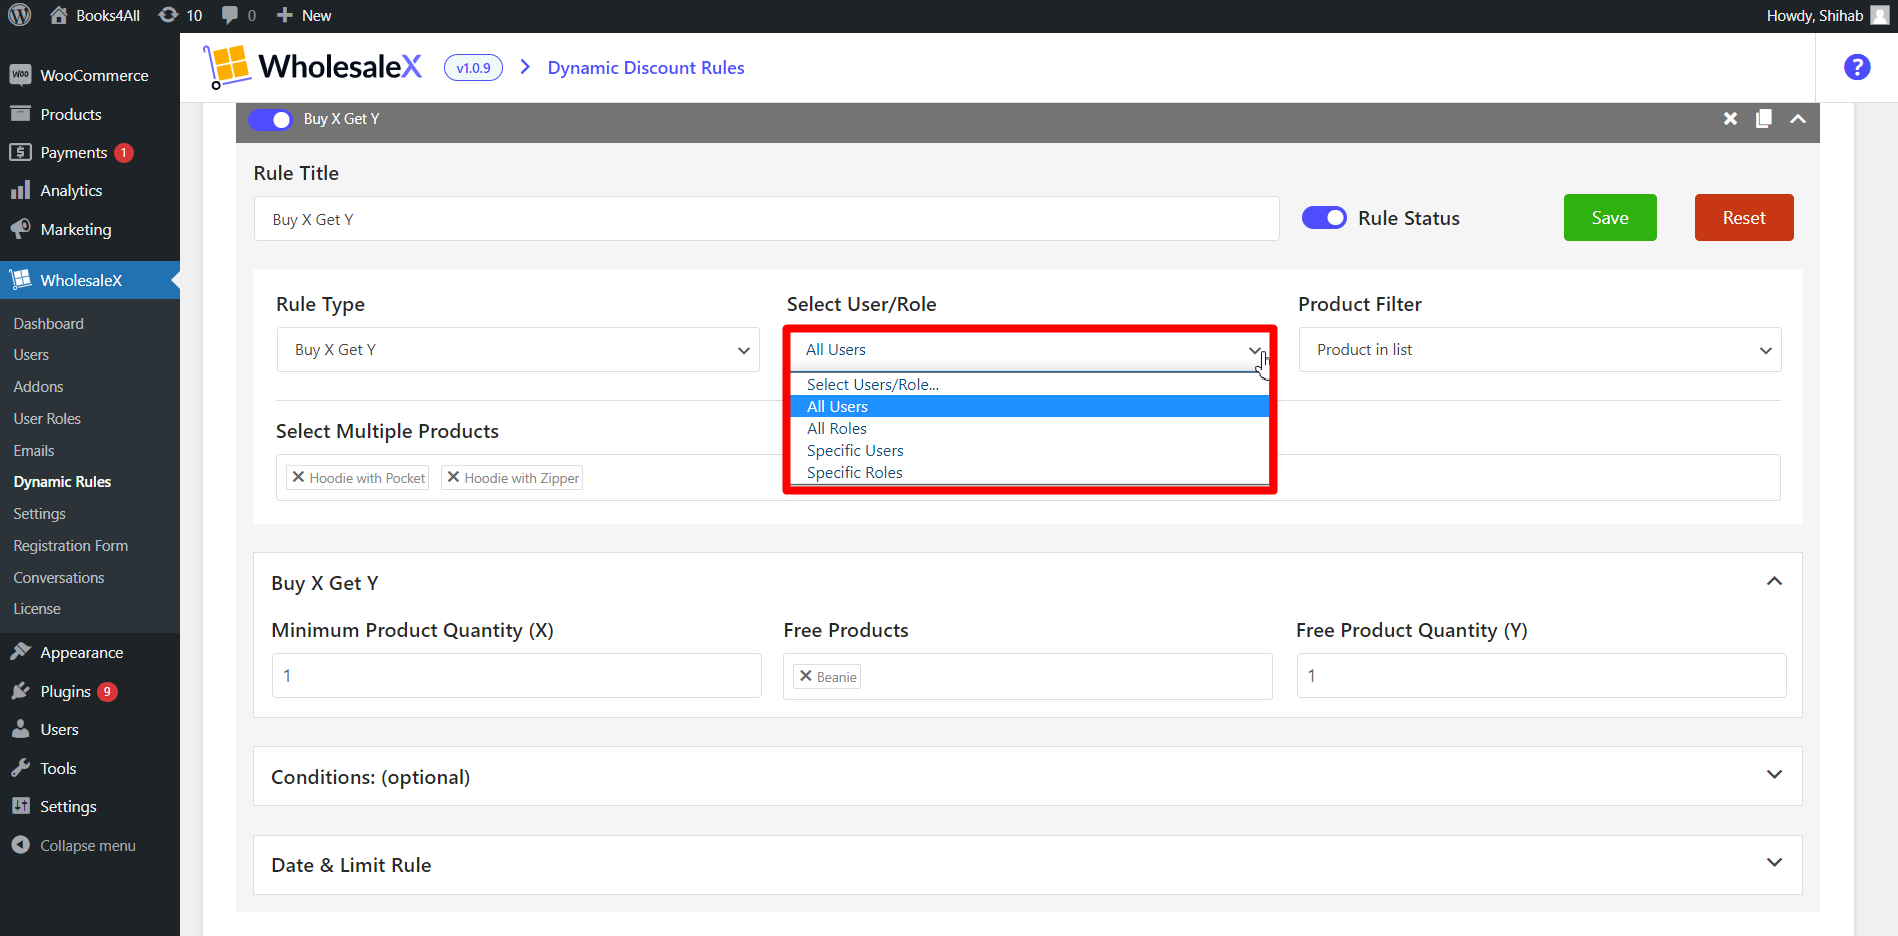Click the Free Products selection field
Screen dimensions: 1898x936
coord(1028,676)
